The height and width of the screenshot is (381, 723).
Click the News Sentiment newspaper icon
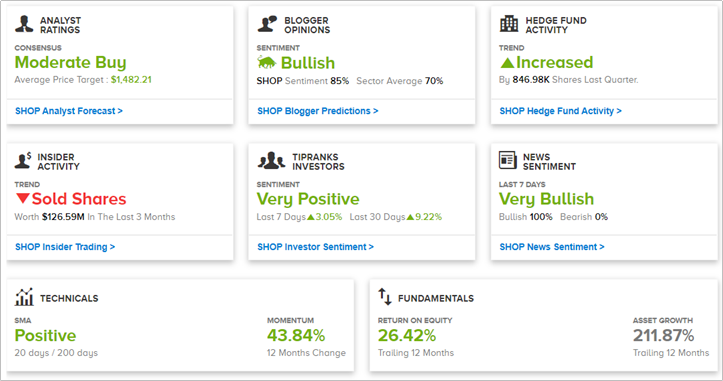pos(508,160)
